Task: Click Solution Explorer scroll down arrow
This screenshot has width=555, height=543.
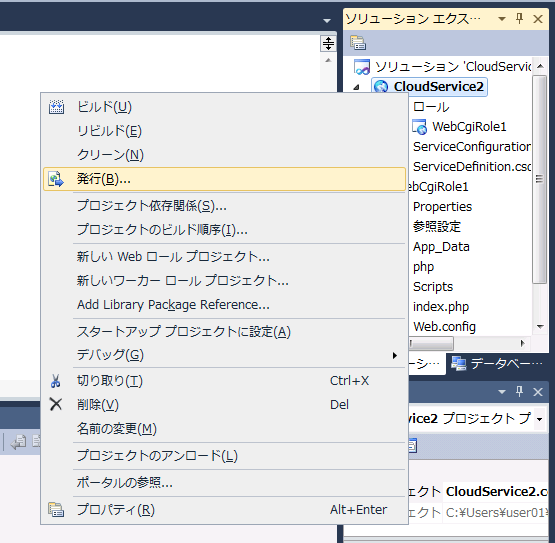Action: 540,326
